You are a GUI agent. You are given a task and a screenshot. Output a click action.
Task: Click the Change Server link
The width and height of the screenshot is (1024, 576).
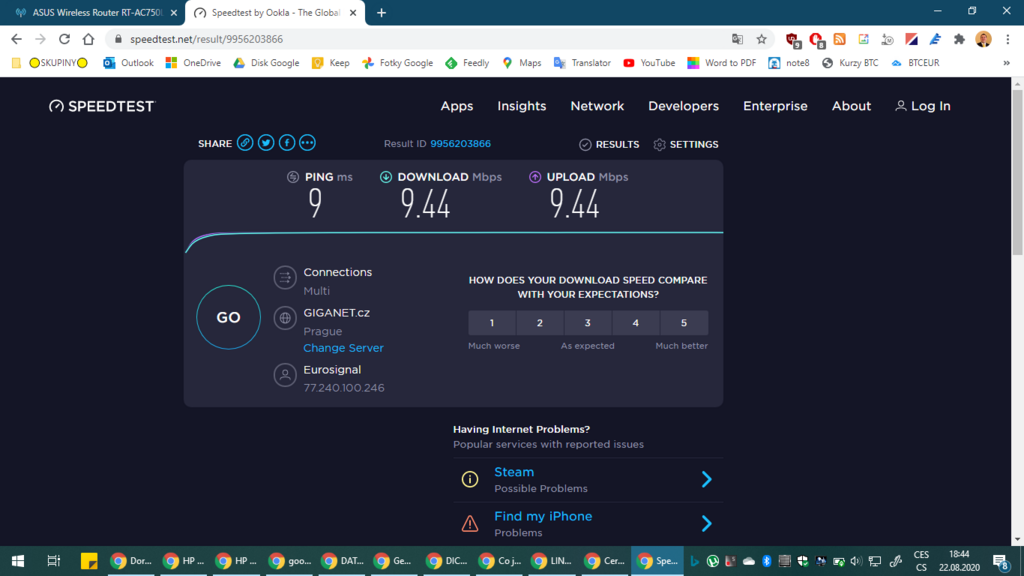[343, 348]
